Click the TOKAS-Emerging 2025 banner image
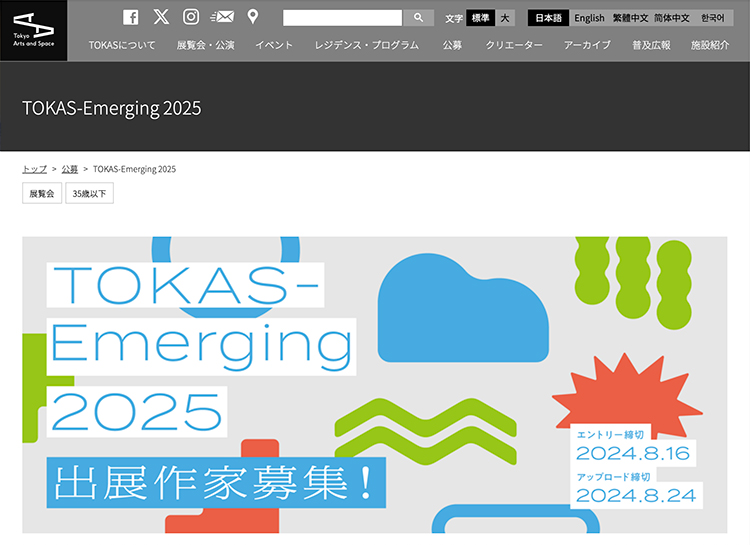Image resolution: width=750 pixels, height=545 pixels. click(375, 385)
